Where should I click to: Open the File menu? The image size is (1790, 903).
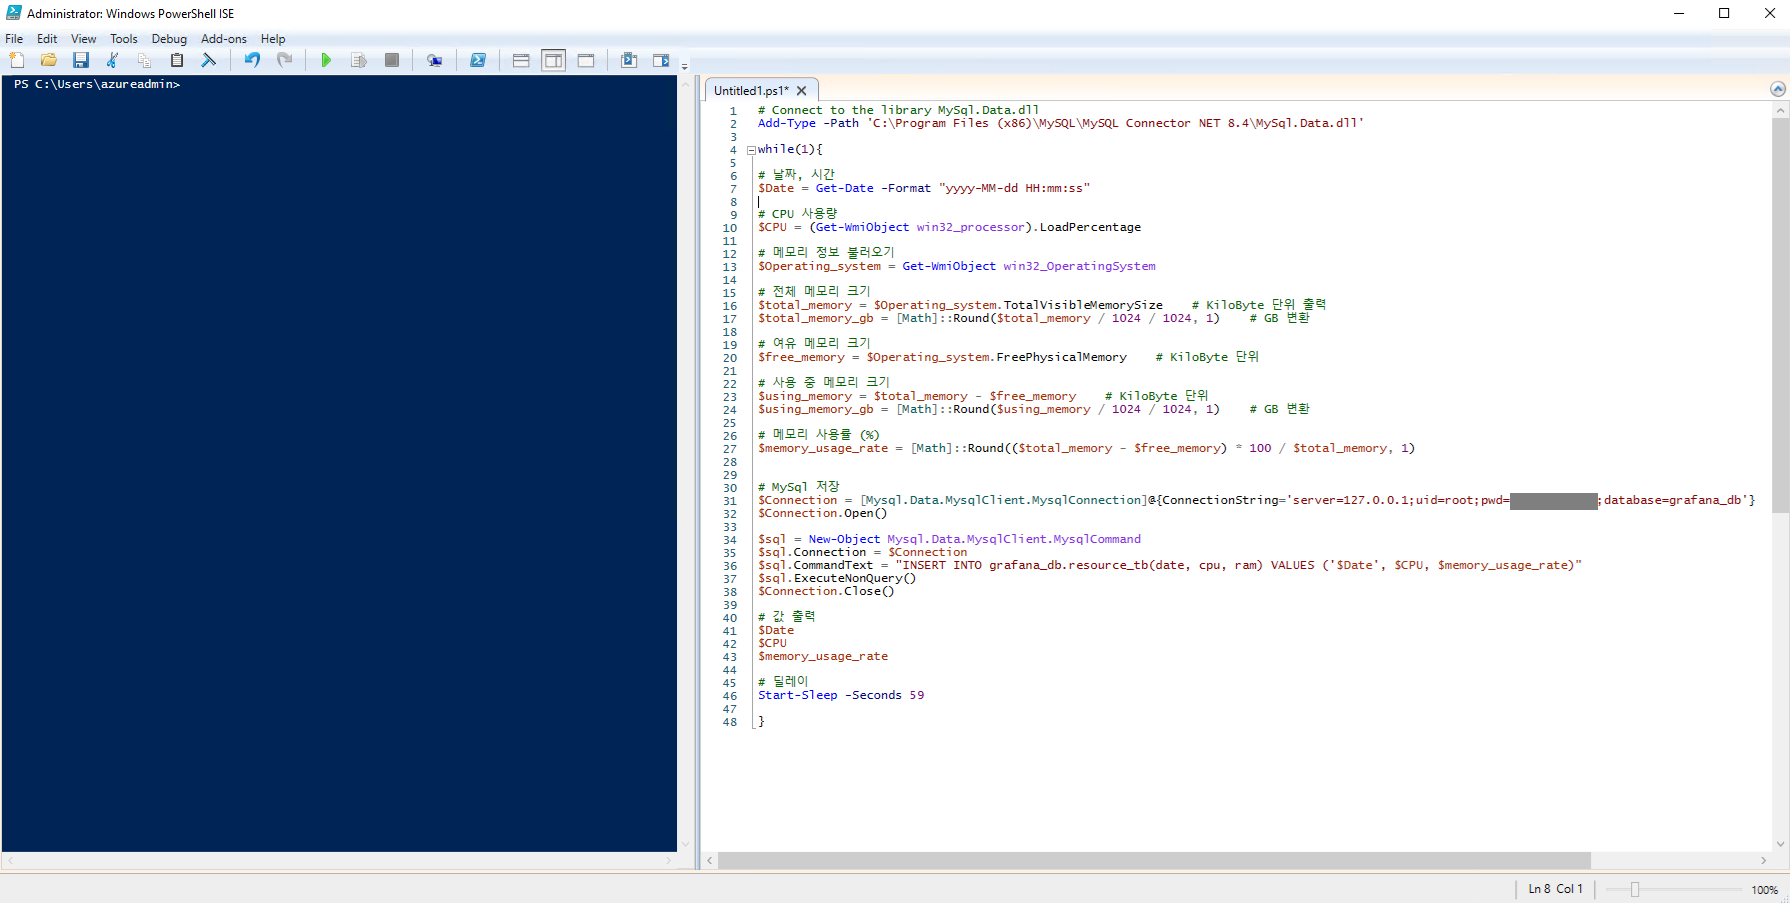(14, 39)
